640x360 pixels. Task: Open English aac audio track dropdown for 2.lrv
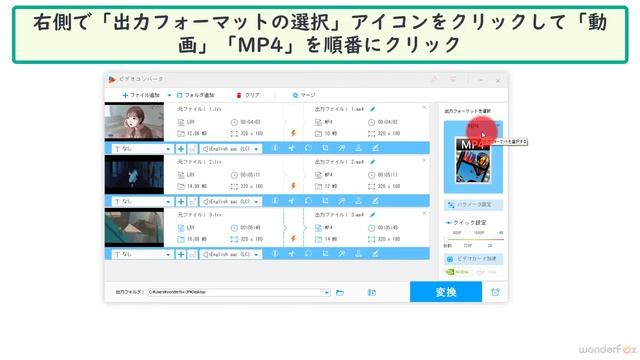pyautogui.click(x=231, y=202)
